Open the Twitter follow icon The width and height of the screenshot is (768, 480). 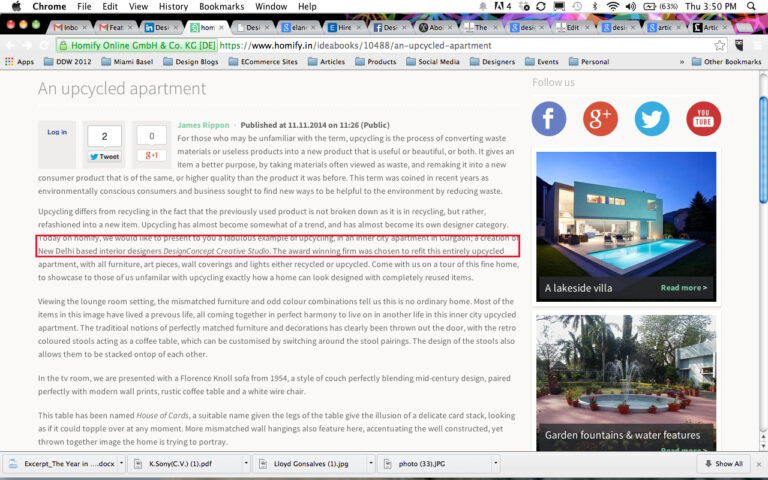click(651, 119)
